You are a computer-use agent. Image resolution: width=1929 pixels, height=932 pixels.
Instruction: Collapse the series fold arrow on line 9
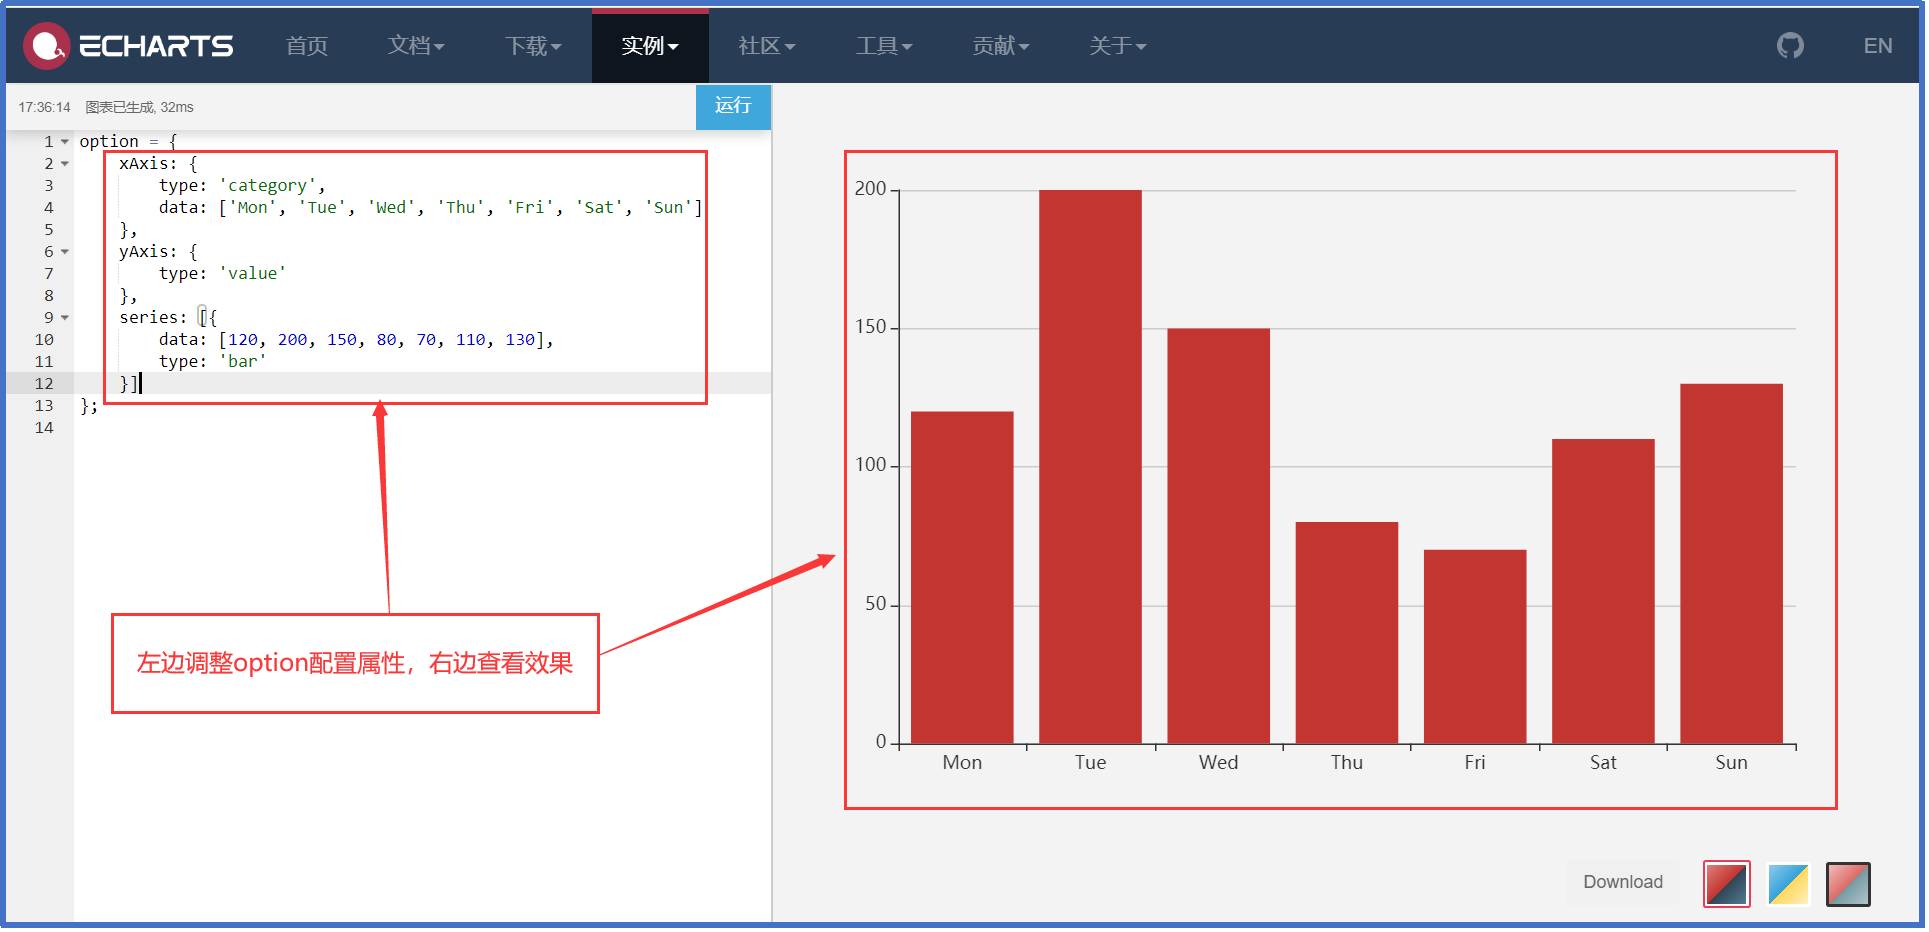point(65,318)
